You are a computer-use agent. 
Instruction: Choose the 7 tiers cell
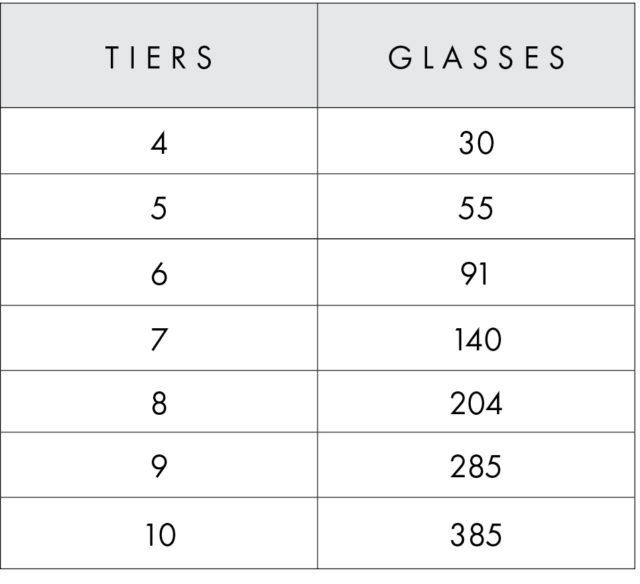pyautogui.click(x=159, y=340)
